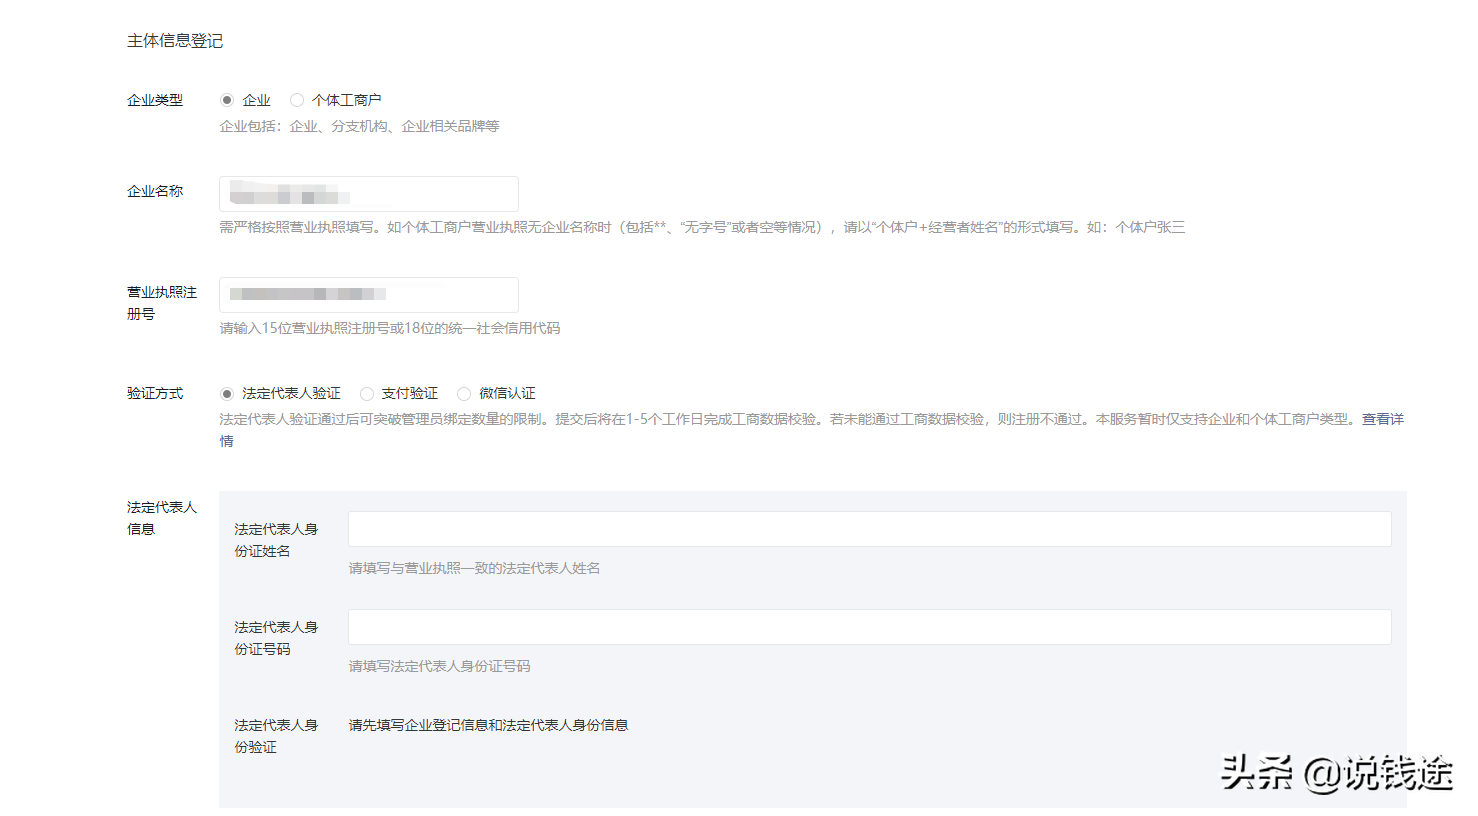Click the 营业执照注册号 input field
Viewport: 1478px width, 816px height.
point(368,294)
